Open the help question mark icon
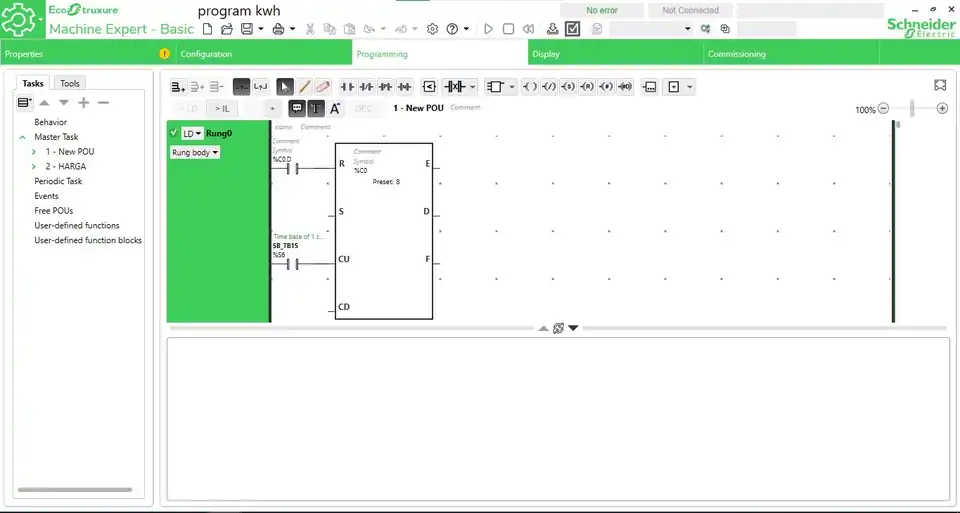This screenshot has height=513, width=960. (x=452, y=29)
